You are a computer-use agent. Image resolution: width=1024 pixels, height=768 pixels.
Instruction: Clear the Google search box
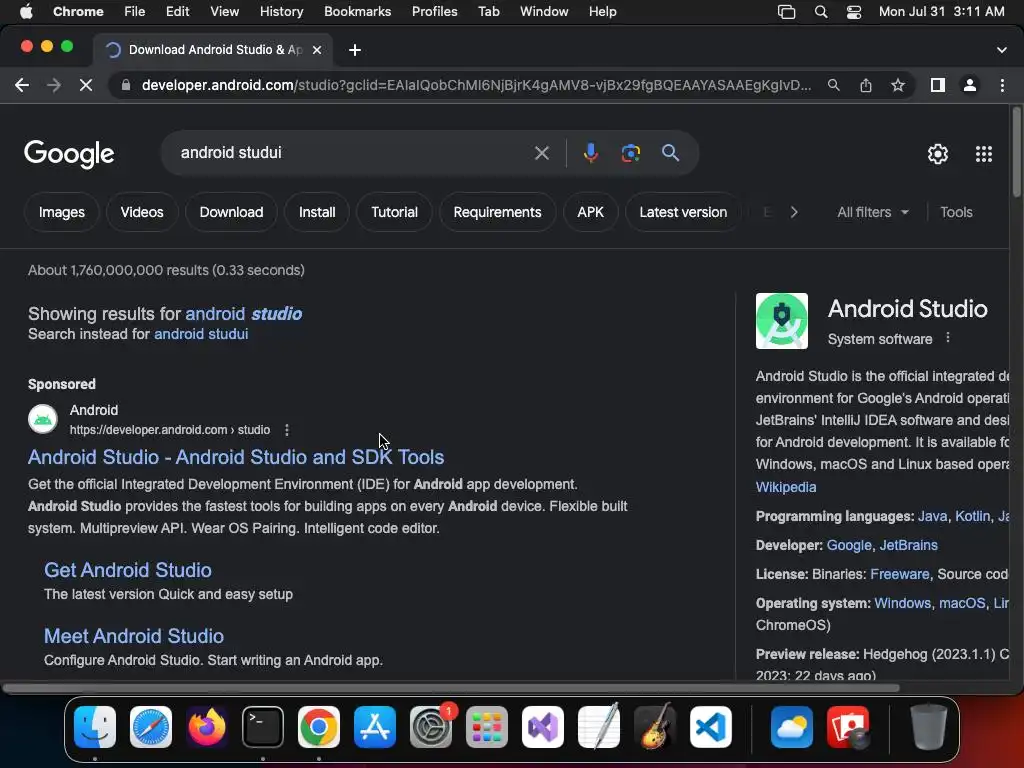[541, 153]
